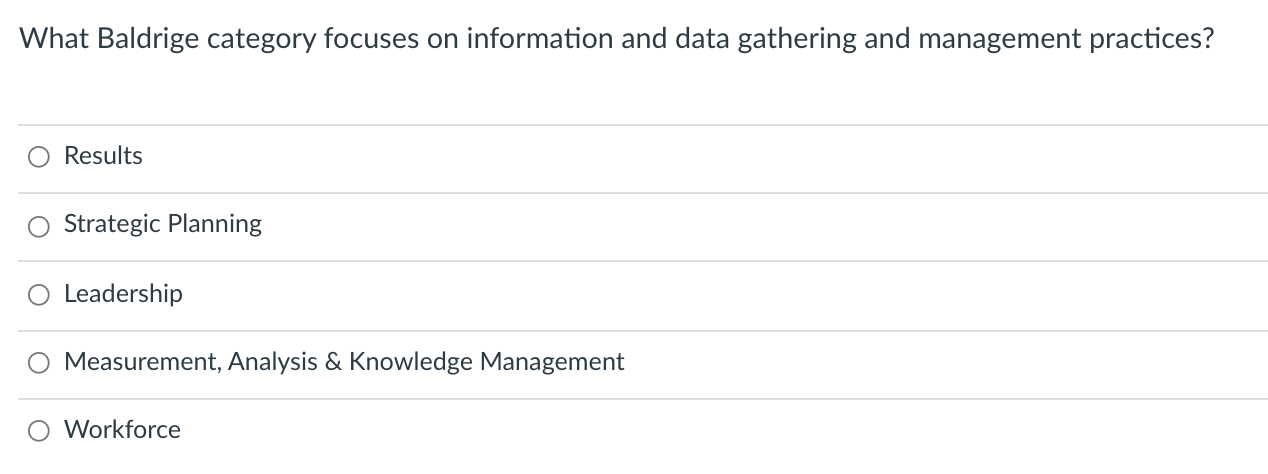Click the 'Workforce' answer label text

(x=122, y=430)
